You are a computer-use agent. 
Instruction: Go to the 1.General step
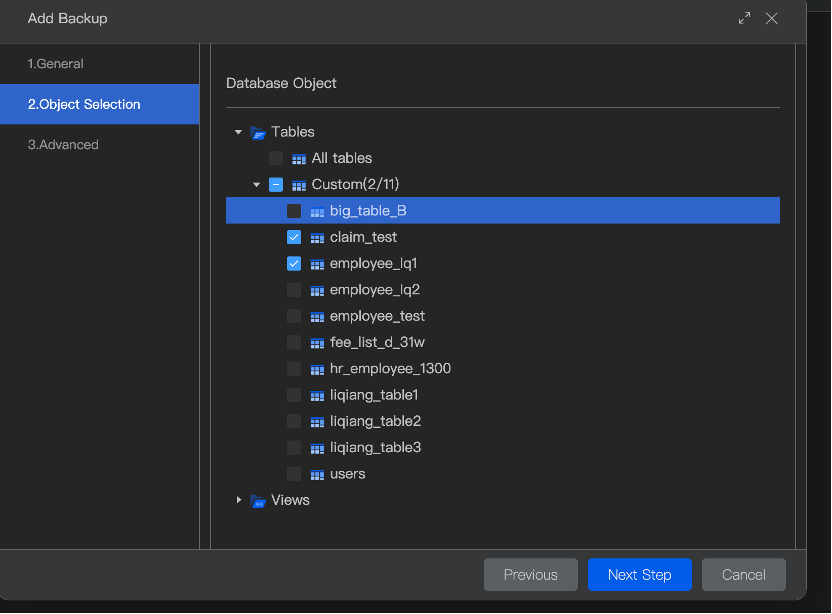pyautogui.click(x=56, y=64)
